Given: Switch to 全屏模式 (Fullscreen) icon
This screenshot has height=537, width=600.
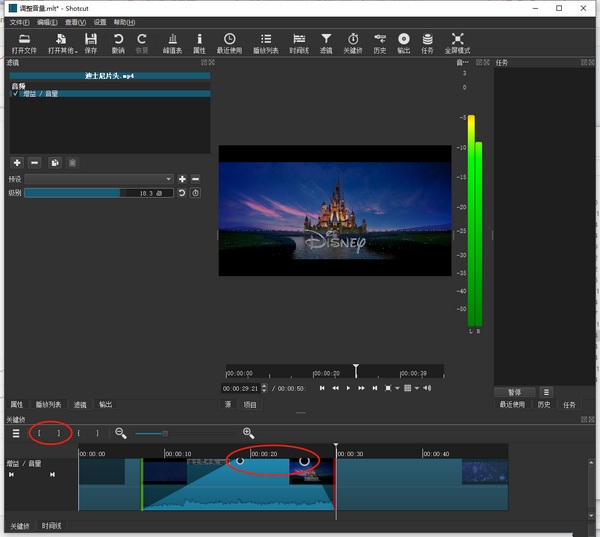Looking at the screenshot, I should pyautogui.click(x=458, y=40).
